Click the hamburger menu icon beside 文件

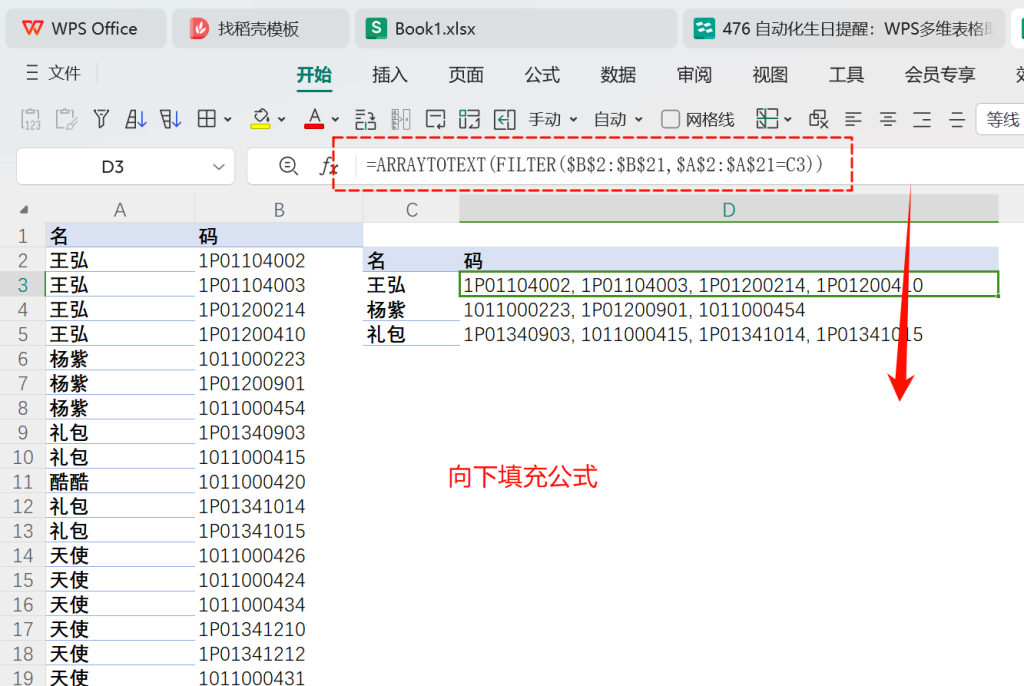coord(32,73)
